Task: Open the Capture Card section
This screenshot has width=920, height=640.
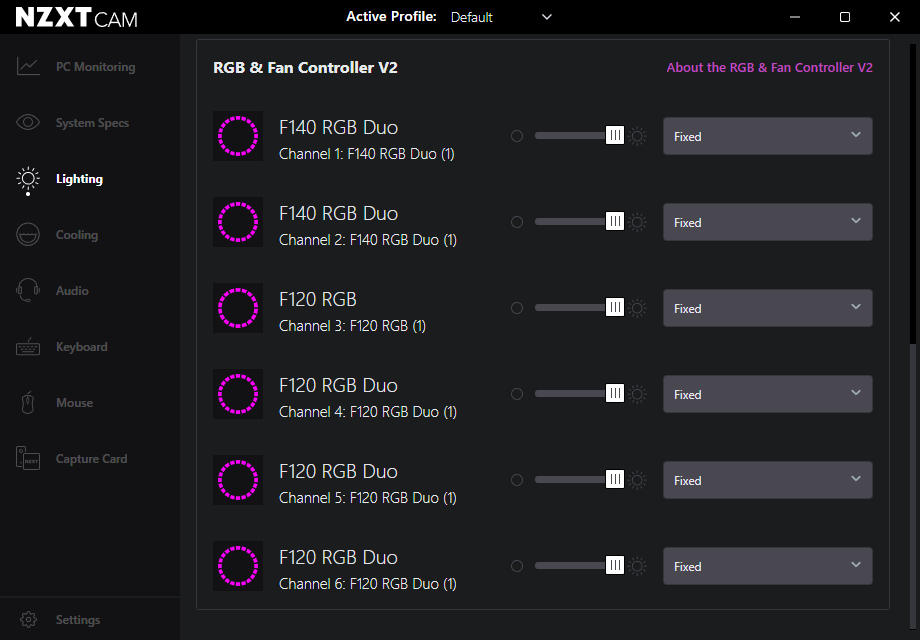Action: tap(89, 458)
